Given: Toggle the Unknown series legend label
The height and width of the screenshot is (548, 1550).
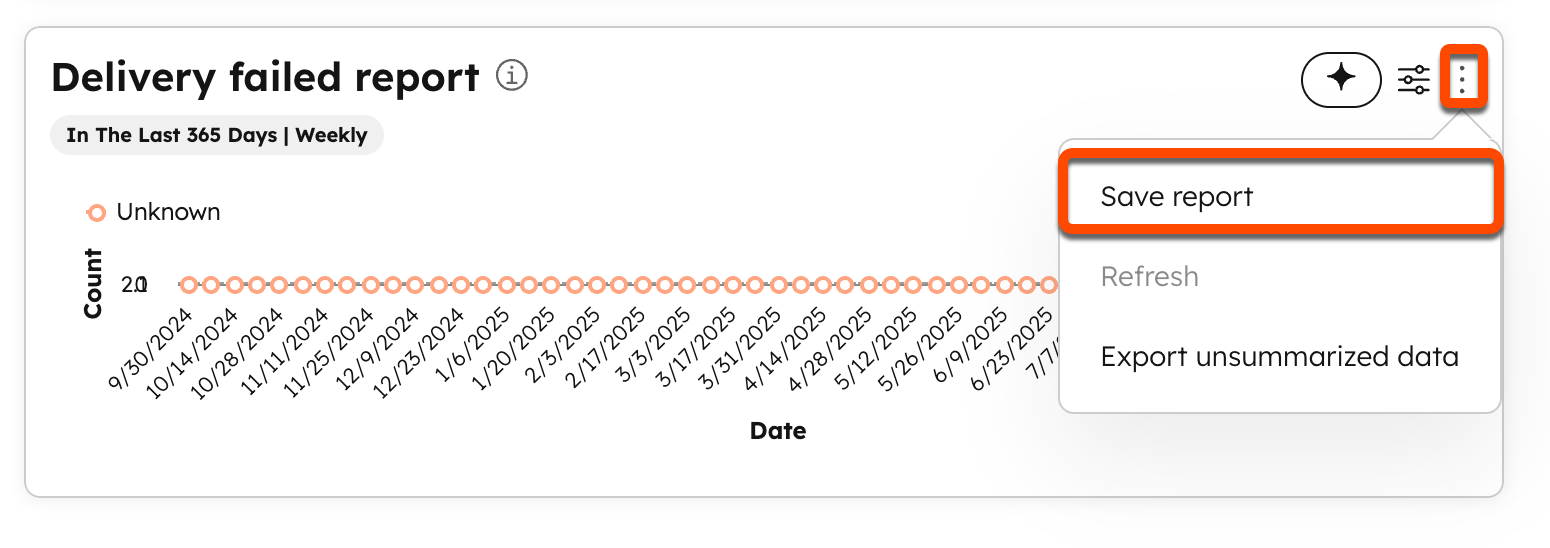Looking at the screenshot, I should [x=168, y=212].
